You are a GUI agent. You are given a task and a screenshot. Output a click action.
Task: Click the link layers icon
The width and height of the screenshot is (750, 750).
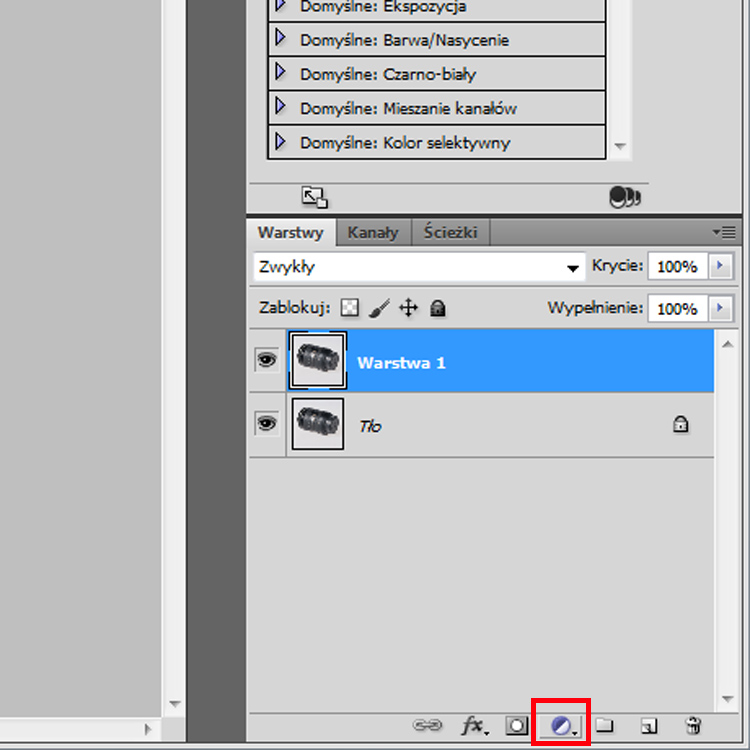pyautogui.click(x=426, y=725)
